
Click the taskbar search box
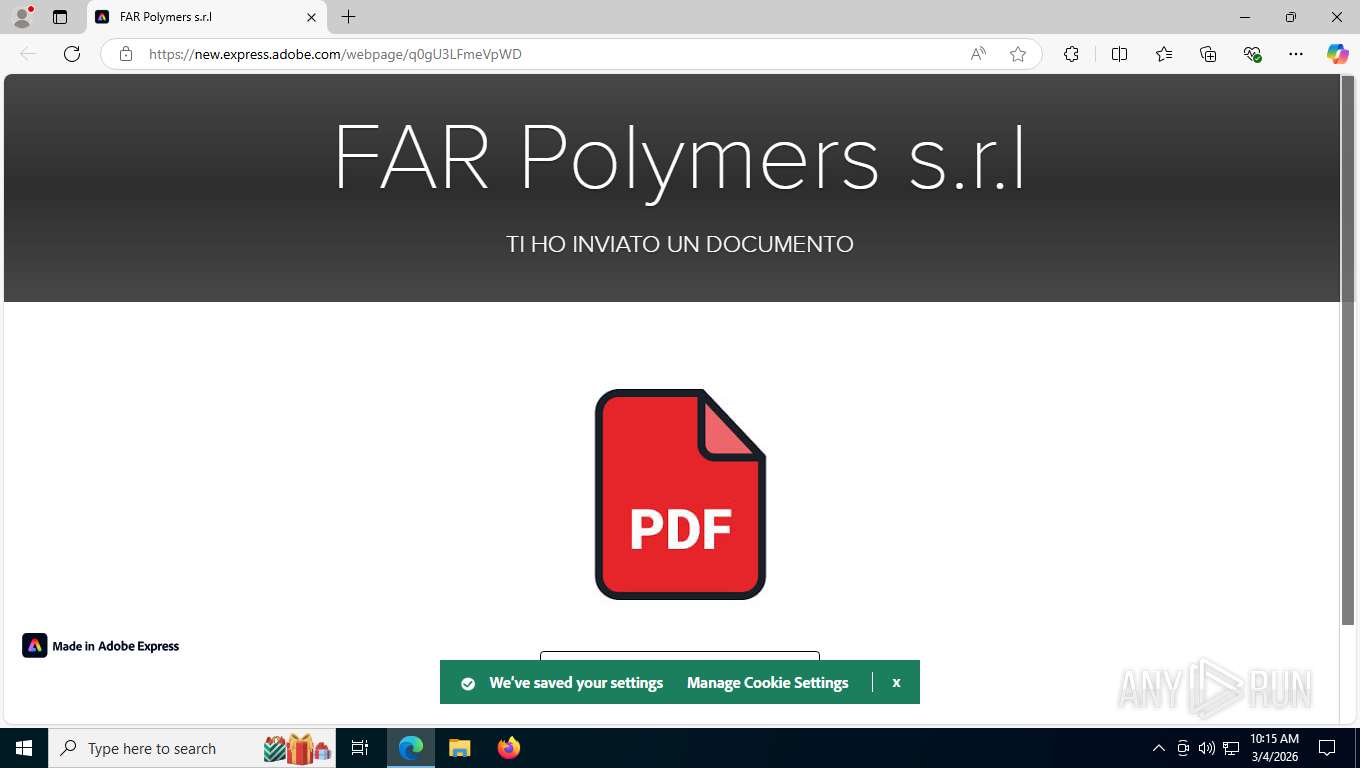pos(194,748)
